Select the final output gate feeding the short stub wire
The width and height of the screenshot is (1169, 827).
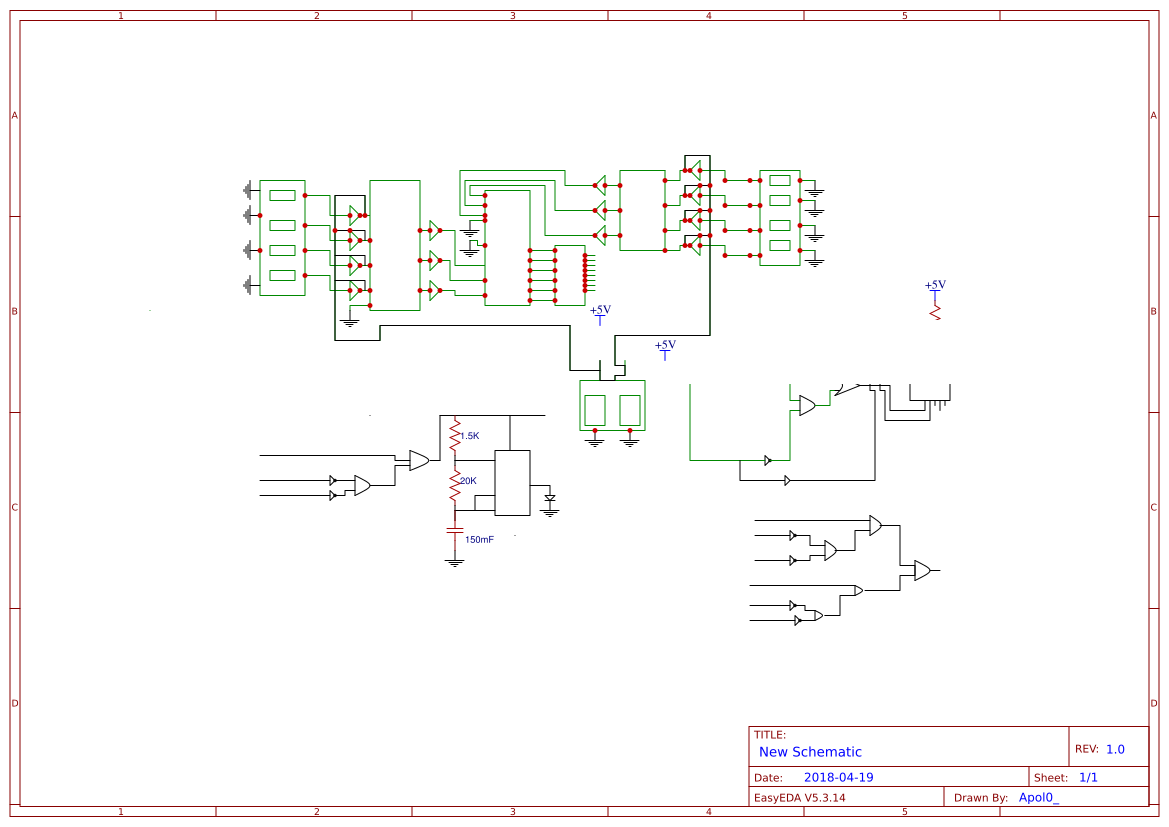click(x=922, y=570)
